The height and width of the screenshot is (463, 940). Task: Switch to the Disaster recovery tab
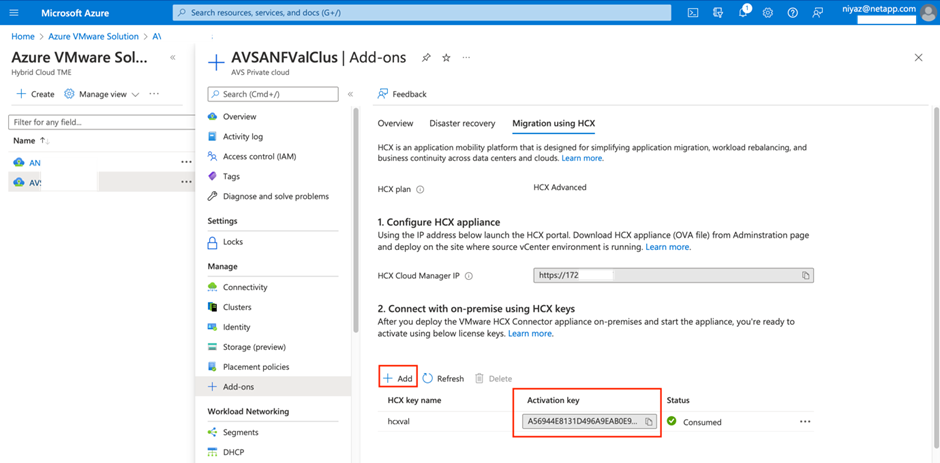[x=462, y=124]
